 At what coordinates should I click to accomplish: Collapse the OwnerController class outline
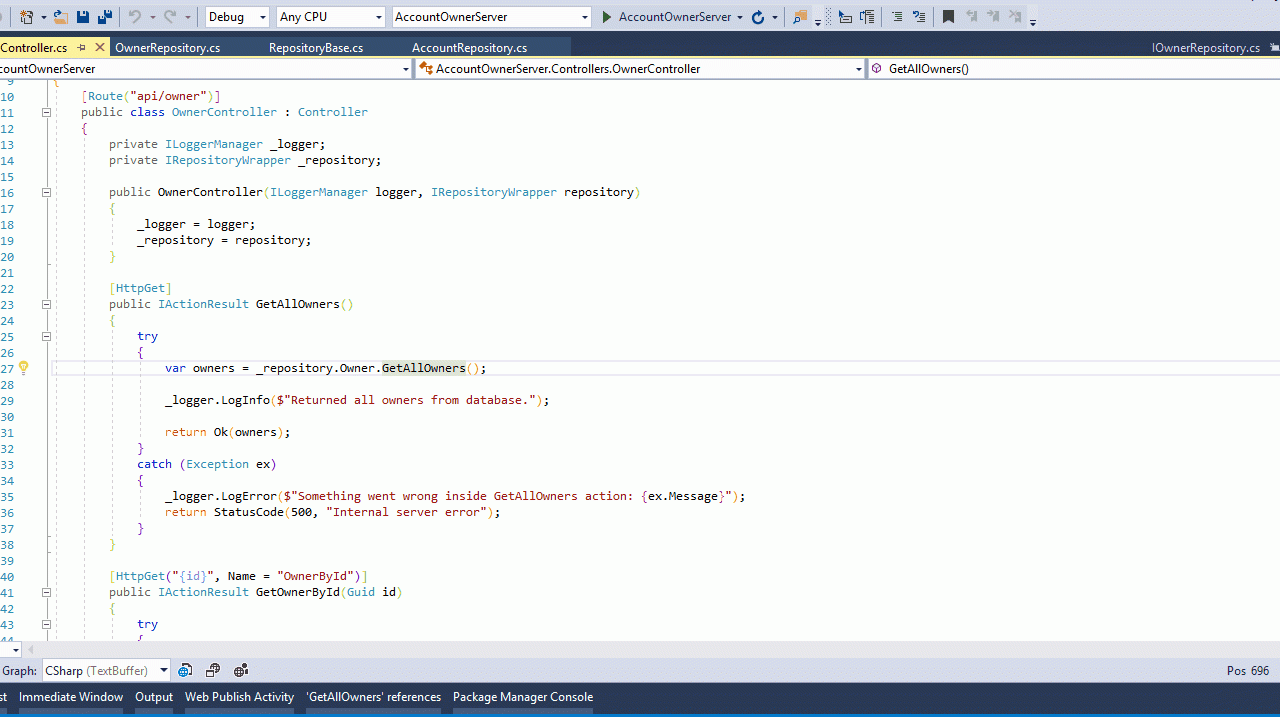coord(46,112)
